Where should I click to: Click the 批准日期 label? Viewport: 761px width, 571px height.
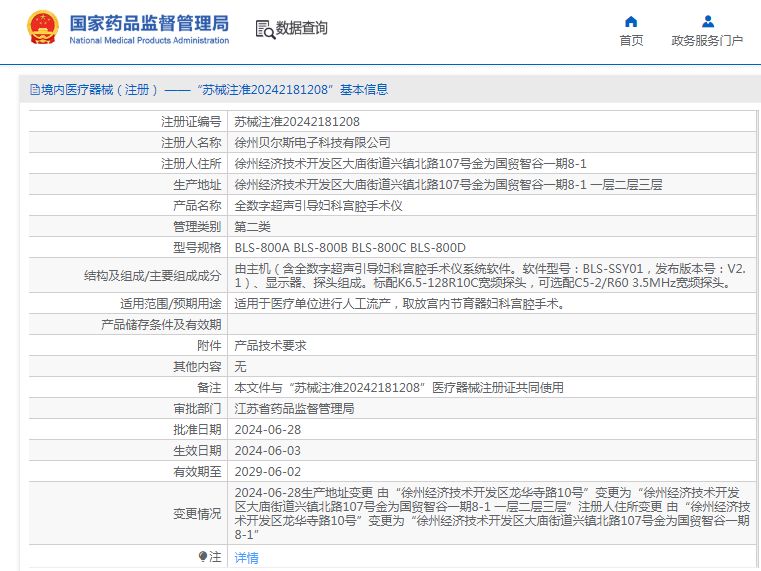pos(197,430)
